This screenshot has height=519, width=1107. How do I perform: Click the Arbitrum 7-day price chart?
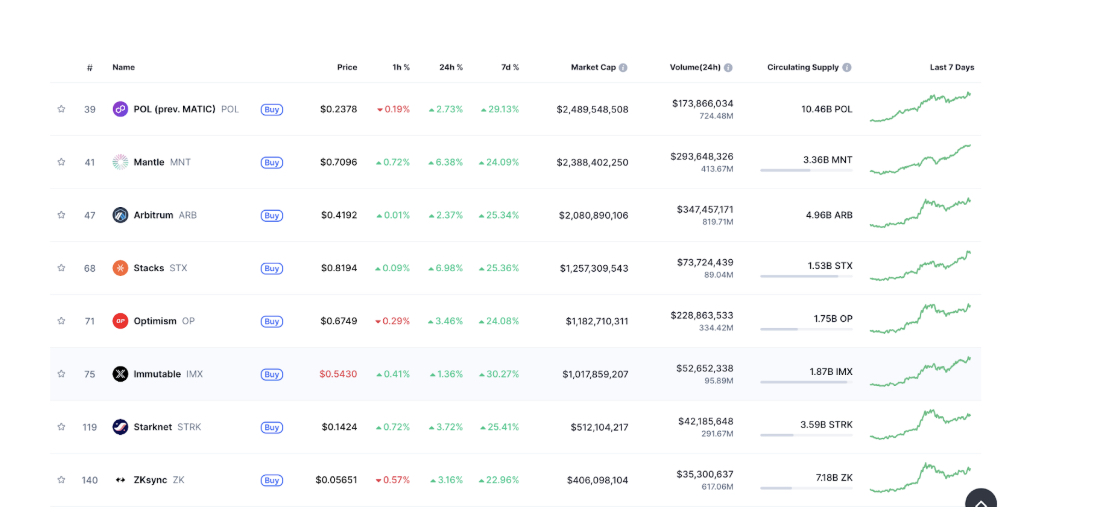pyautogui.click(x=921, y=213)
